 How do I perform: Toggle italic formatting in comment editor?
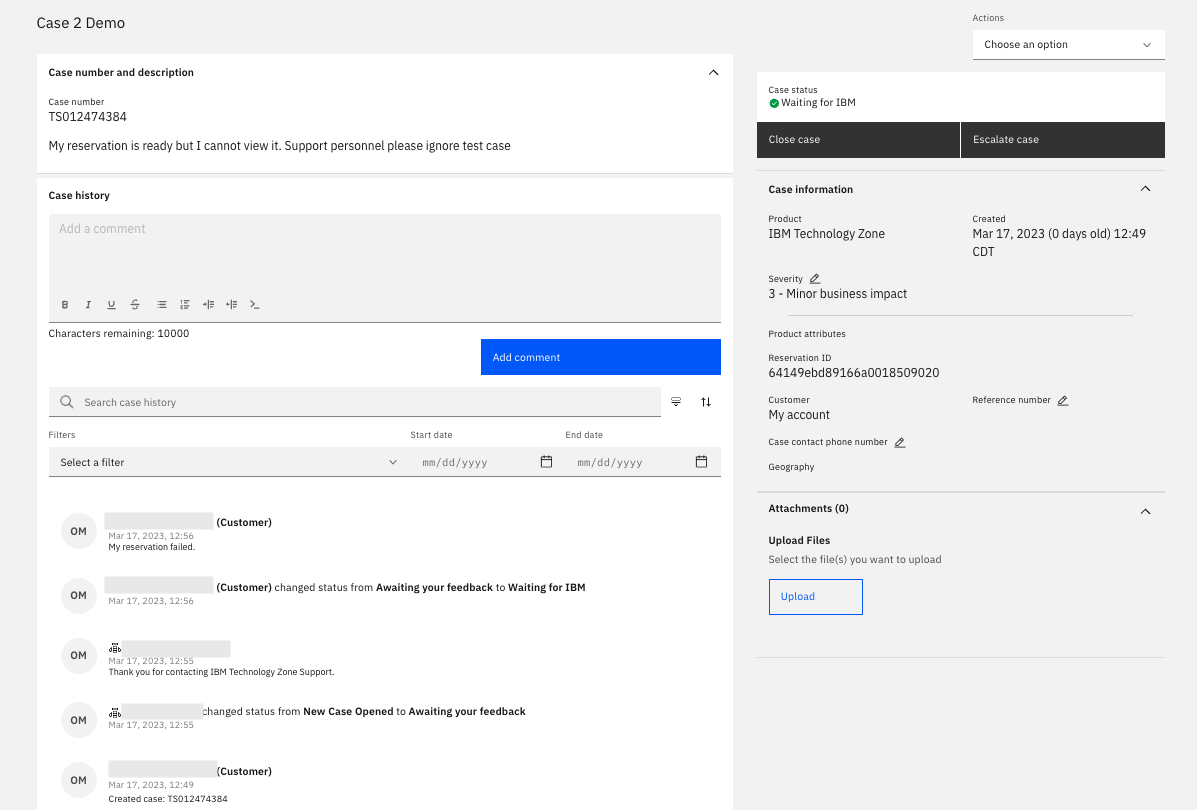click(89, 305)
